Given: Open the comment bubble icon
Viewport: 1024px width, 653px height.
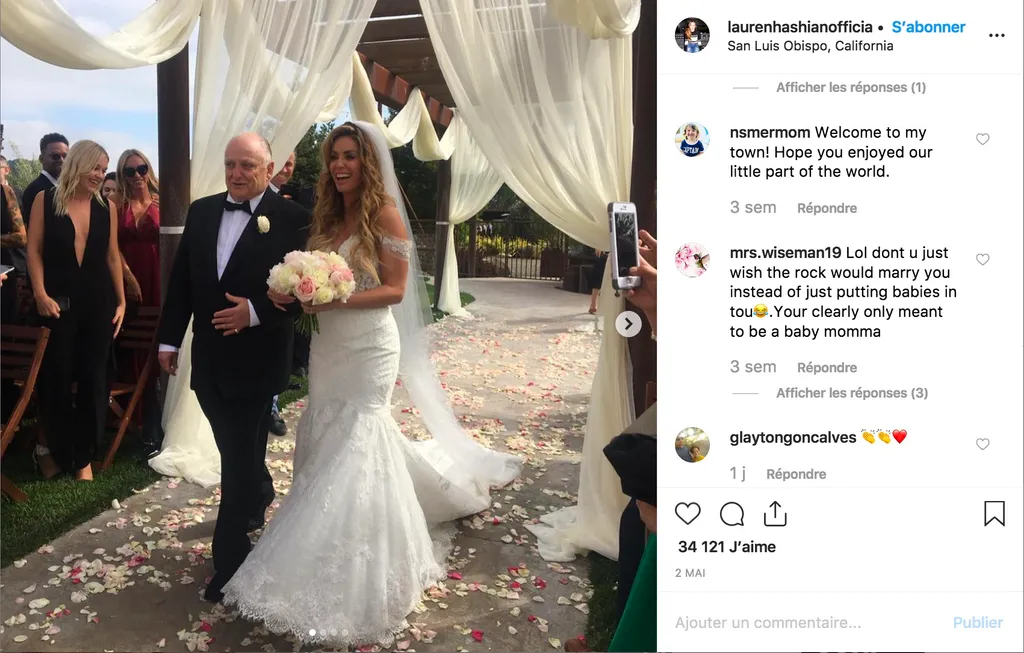Looking at the screenshot, I should tap(732, 514).
